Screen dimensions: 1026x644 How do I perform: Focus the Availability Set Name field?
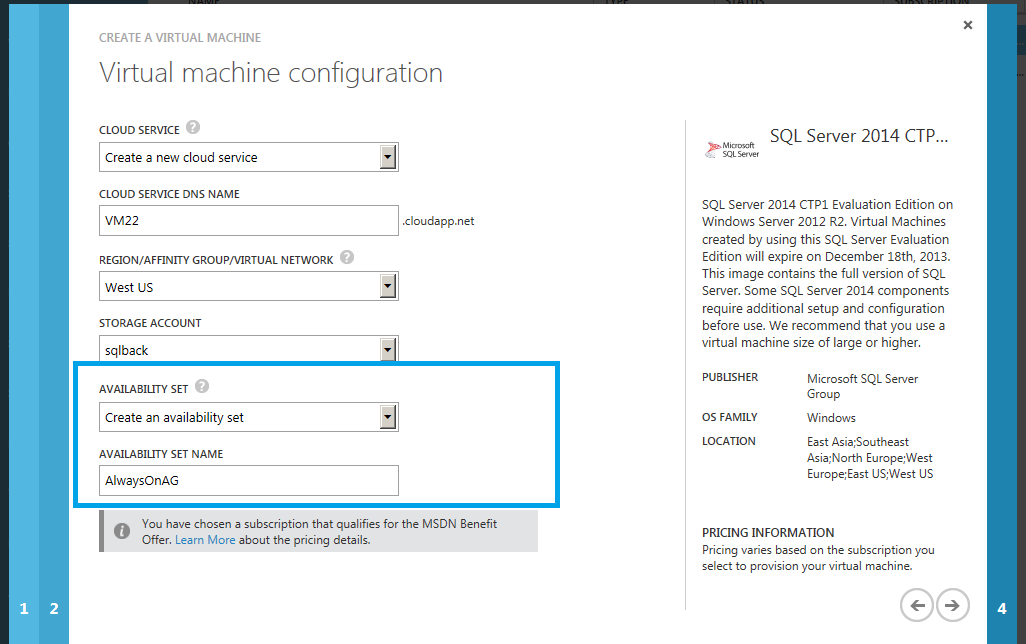coord(250,480)
